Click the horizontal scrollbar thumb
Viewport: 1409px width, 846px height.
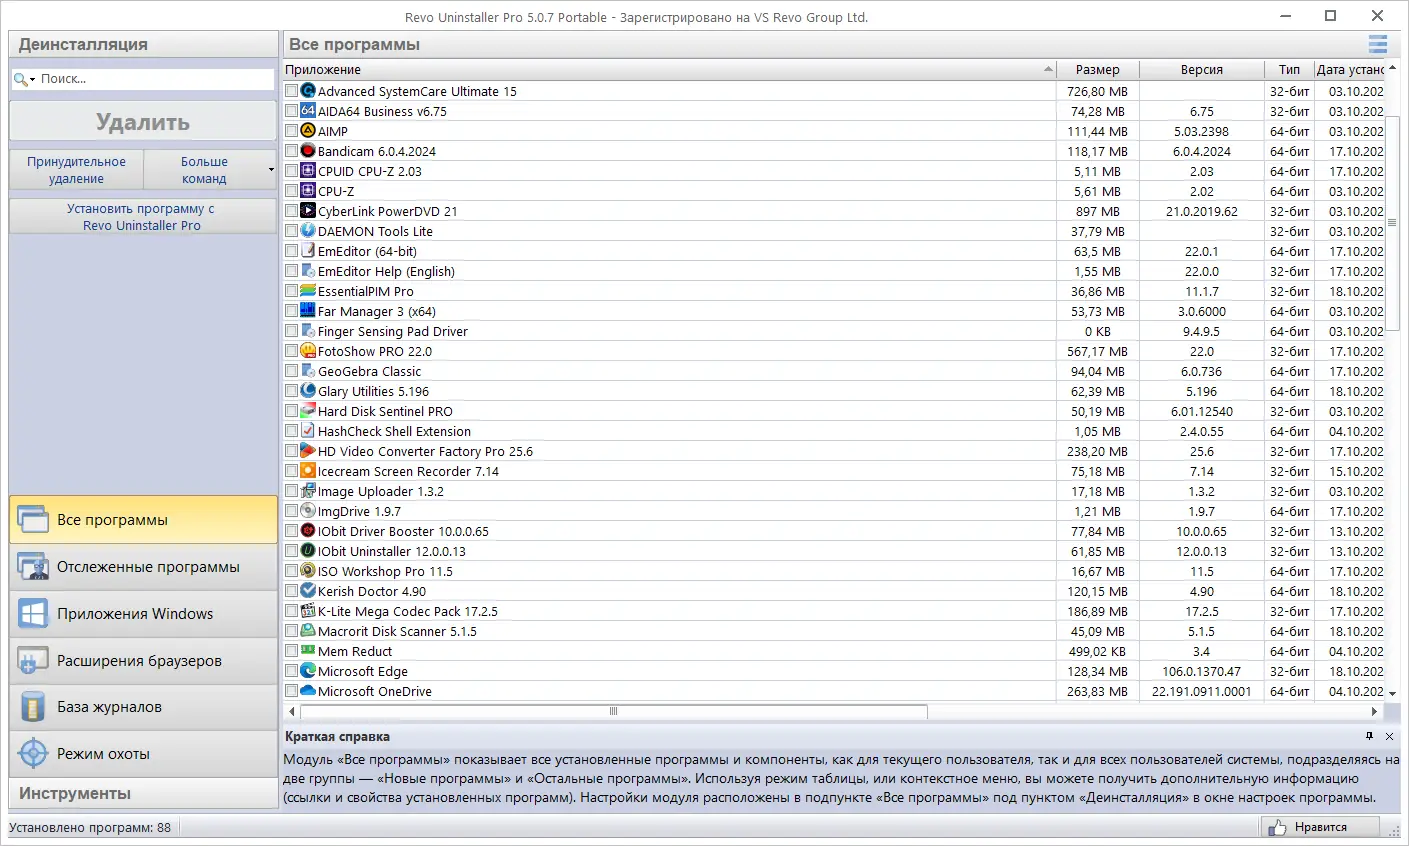coord(613,711)
